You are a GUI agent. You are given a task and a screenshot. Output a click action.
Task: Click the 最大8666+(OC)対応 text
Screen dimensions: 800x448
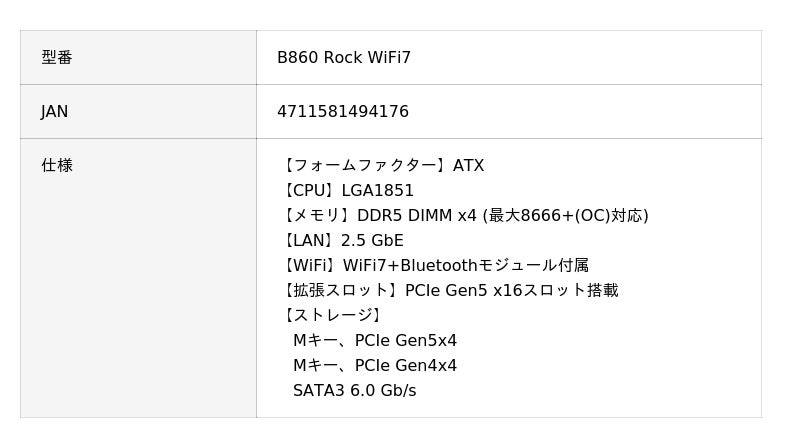coord(566,216)
